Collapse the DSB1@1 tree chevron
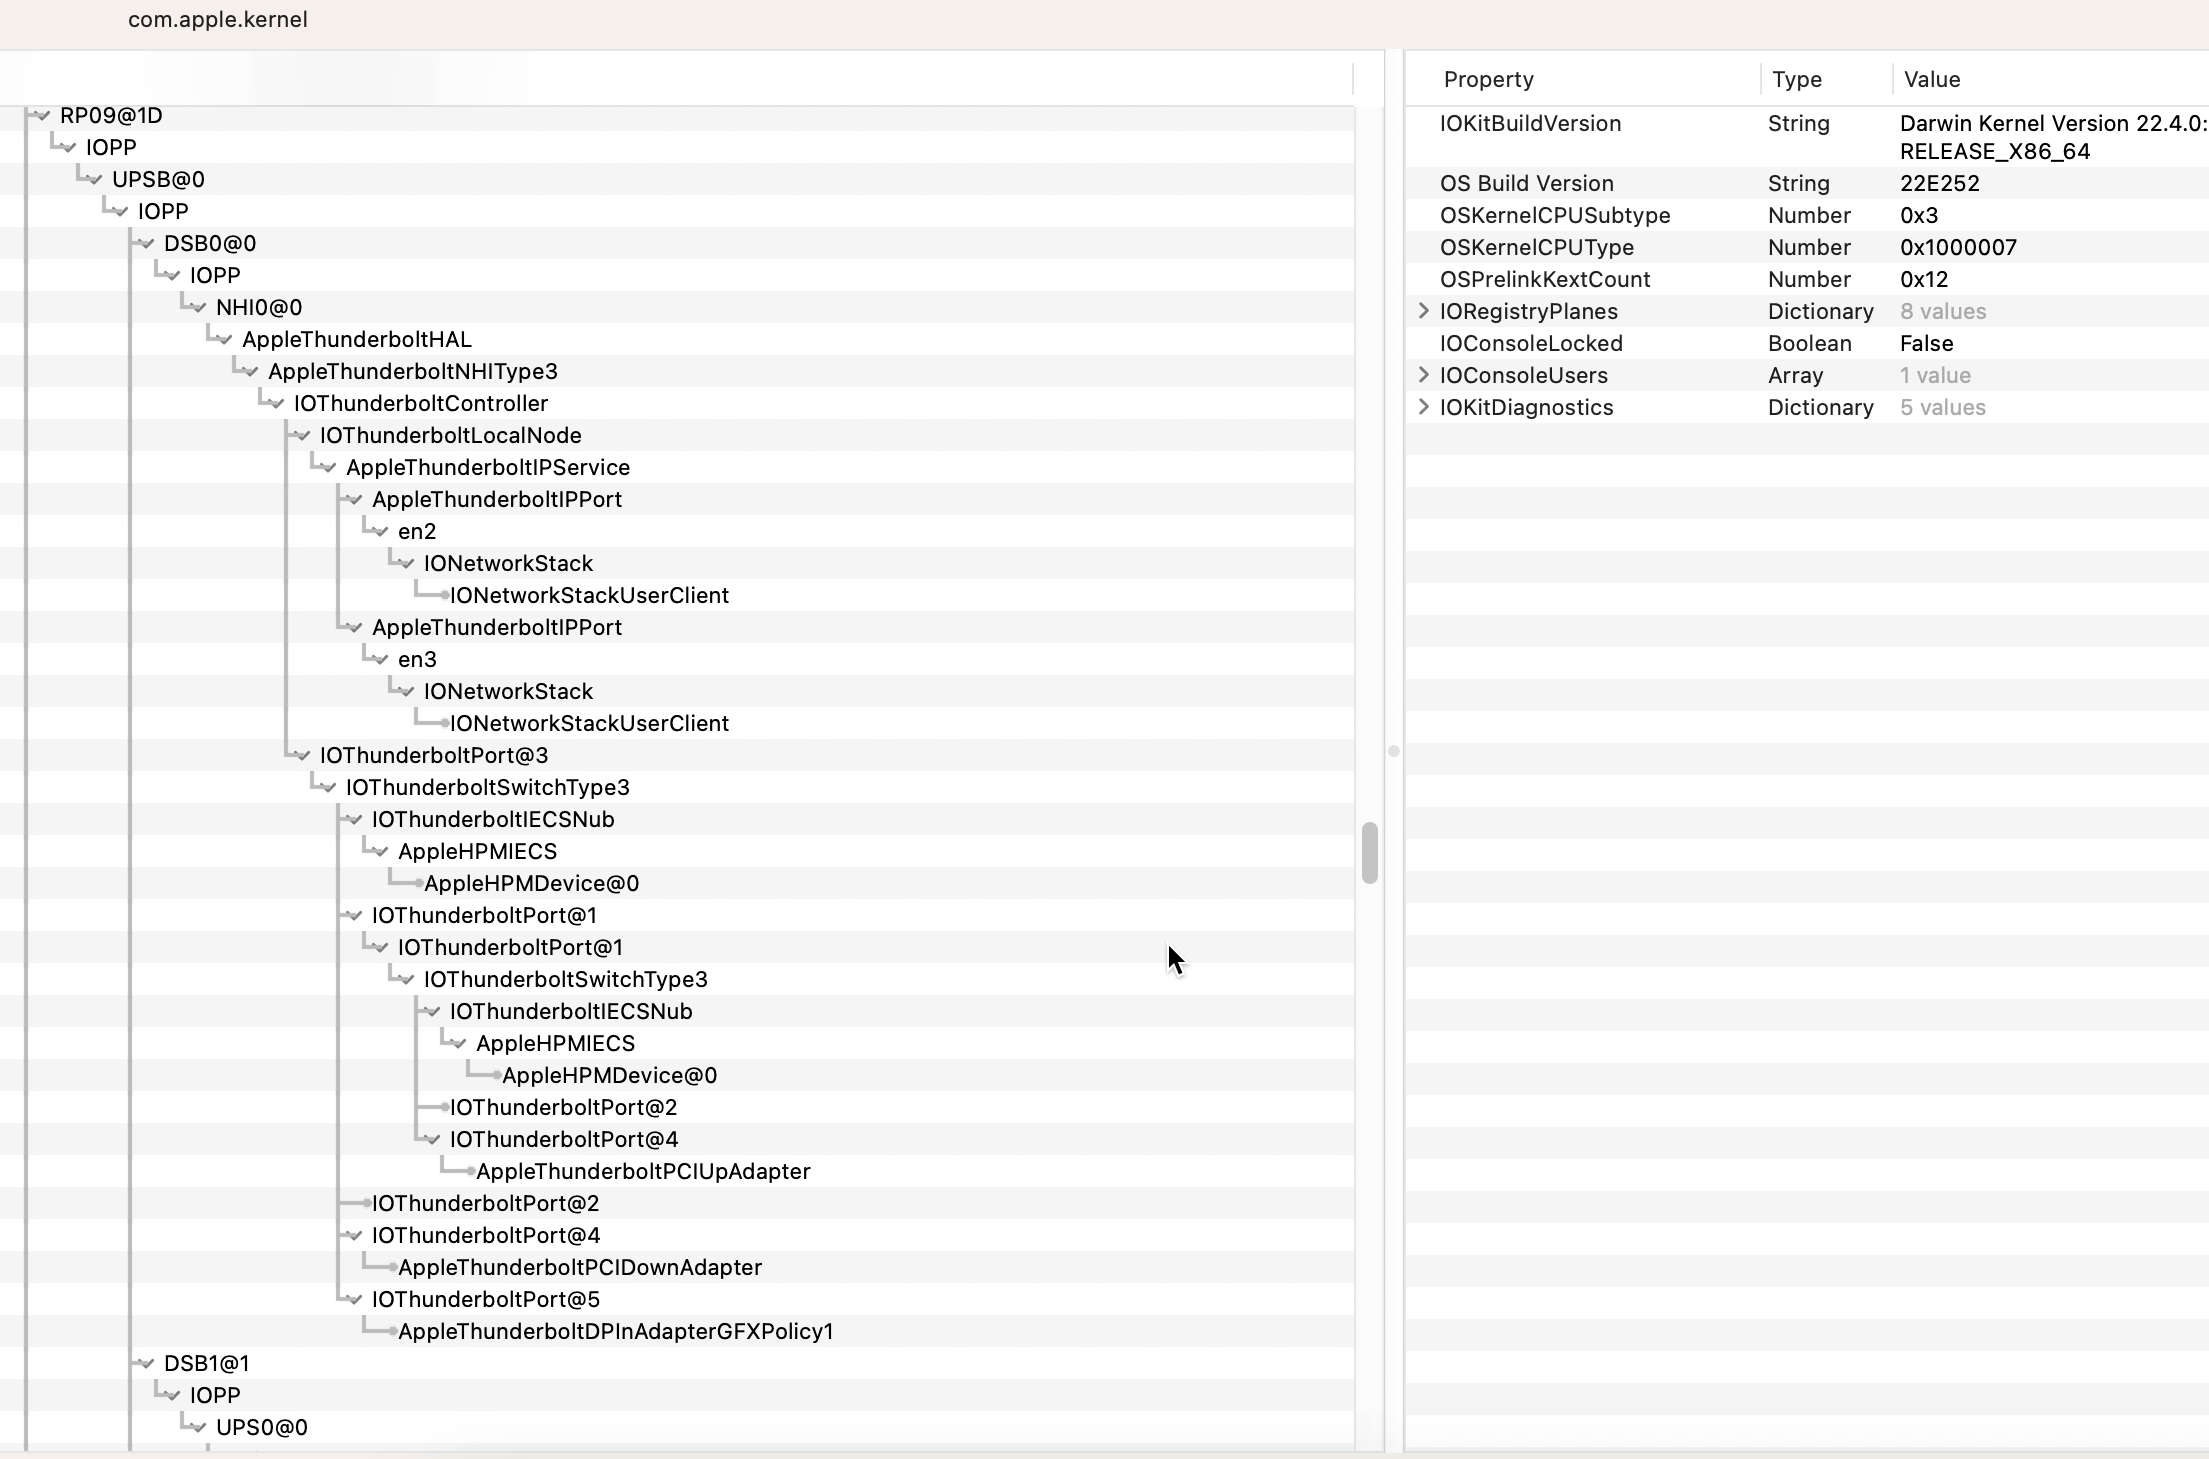 tap(147, 1364)
